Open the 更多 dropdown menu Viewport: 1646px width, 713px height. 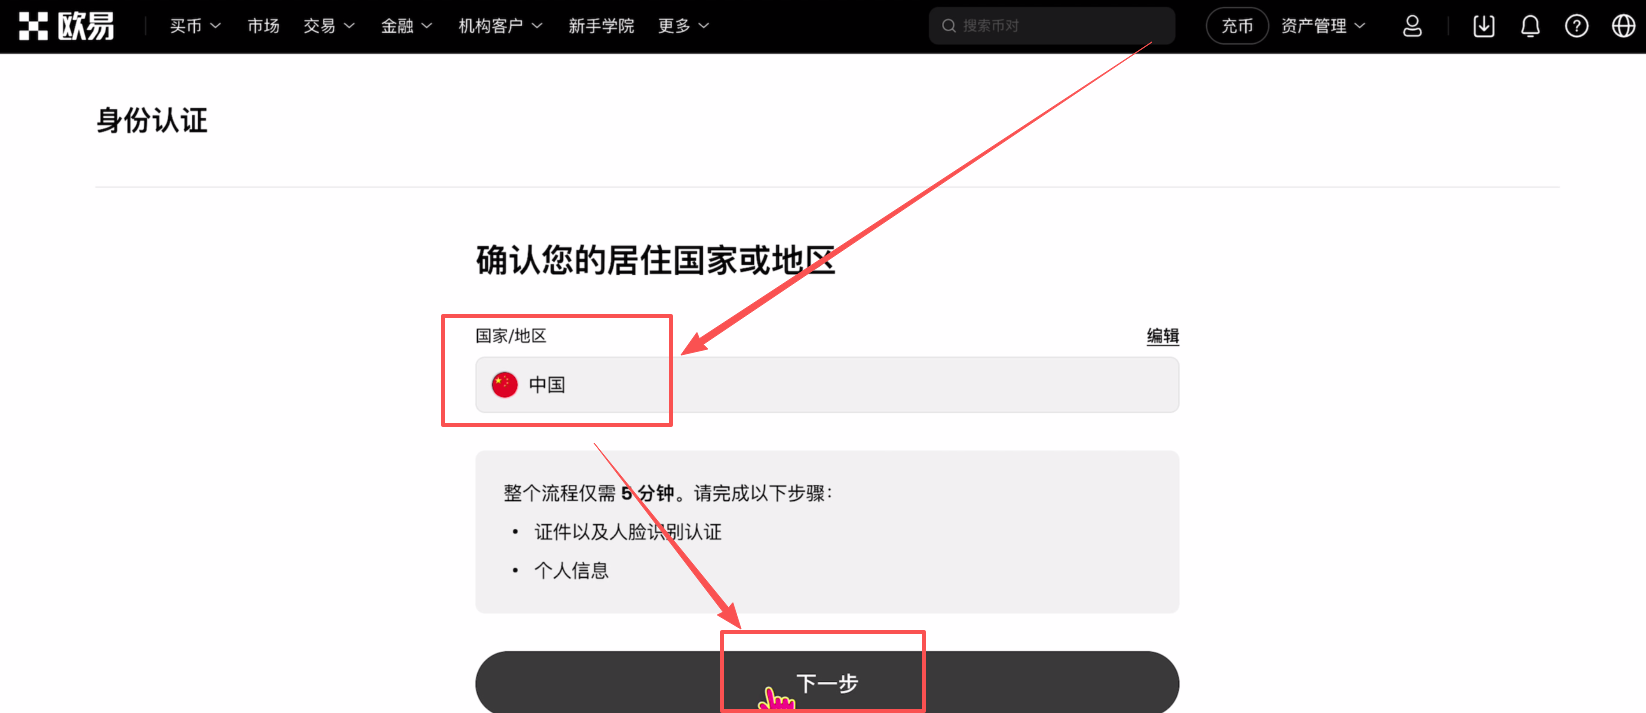pos(683,26)
